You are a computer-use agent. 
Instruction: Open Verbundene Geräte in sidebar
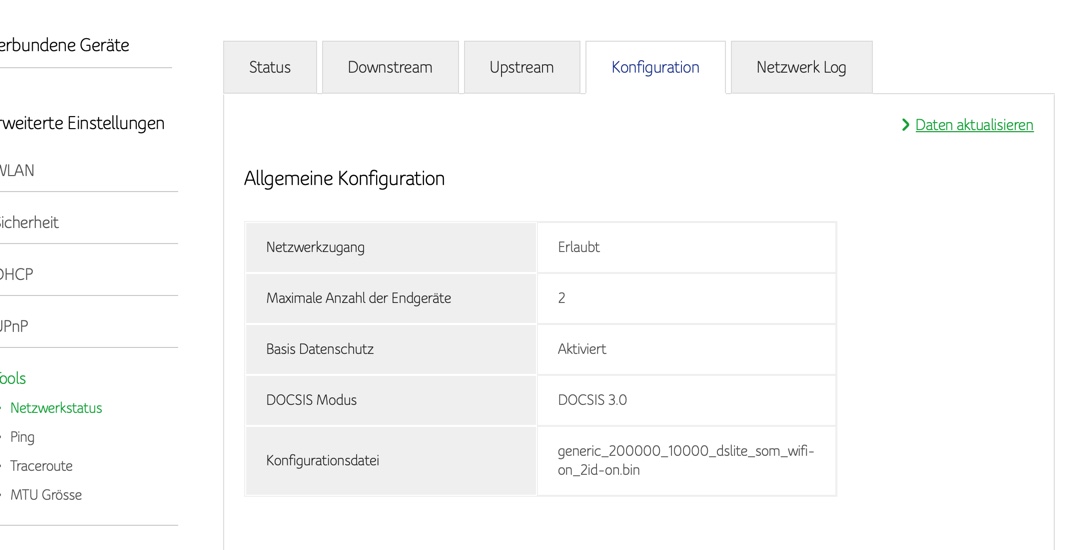[66, 45]
